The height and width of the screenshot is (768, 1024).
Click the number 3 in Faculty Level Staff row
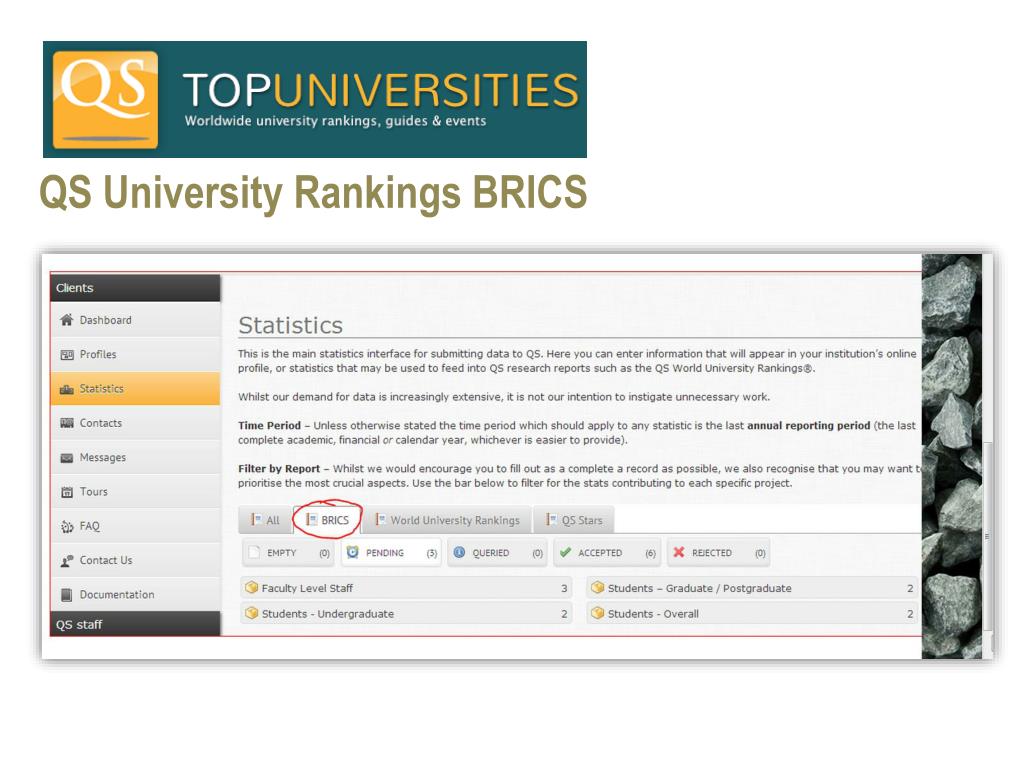(x=564, y=588)
